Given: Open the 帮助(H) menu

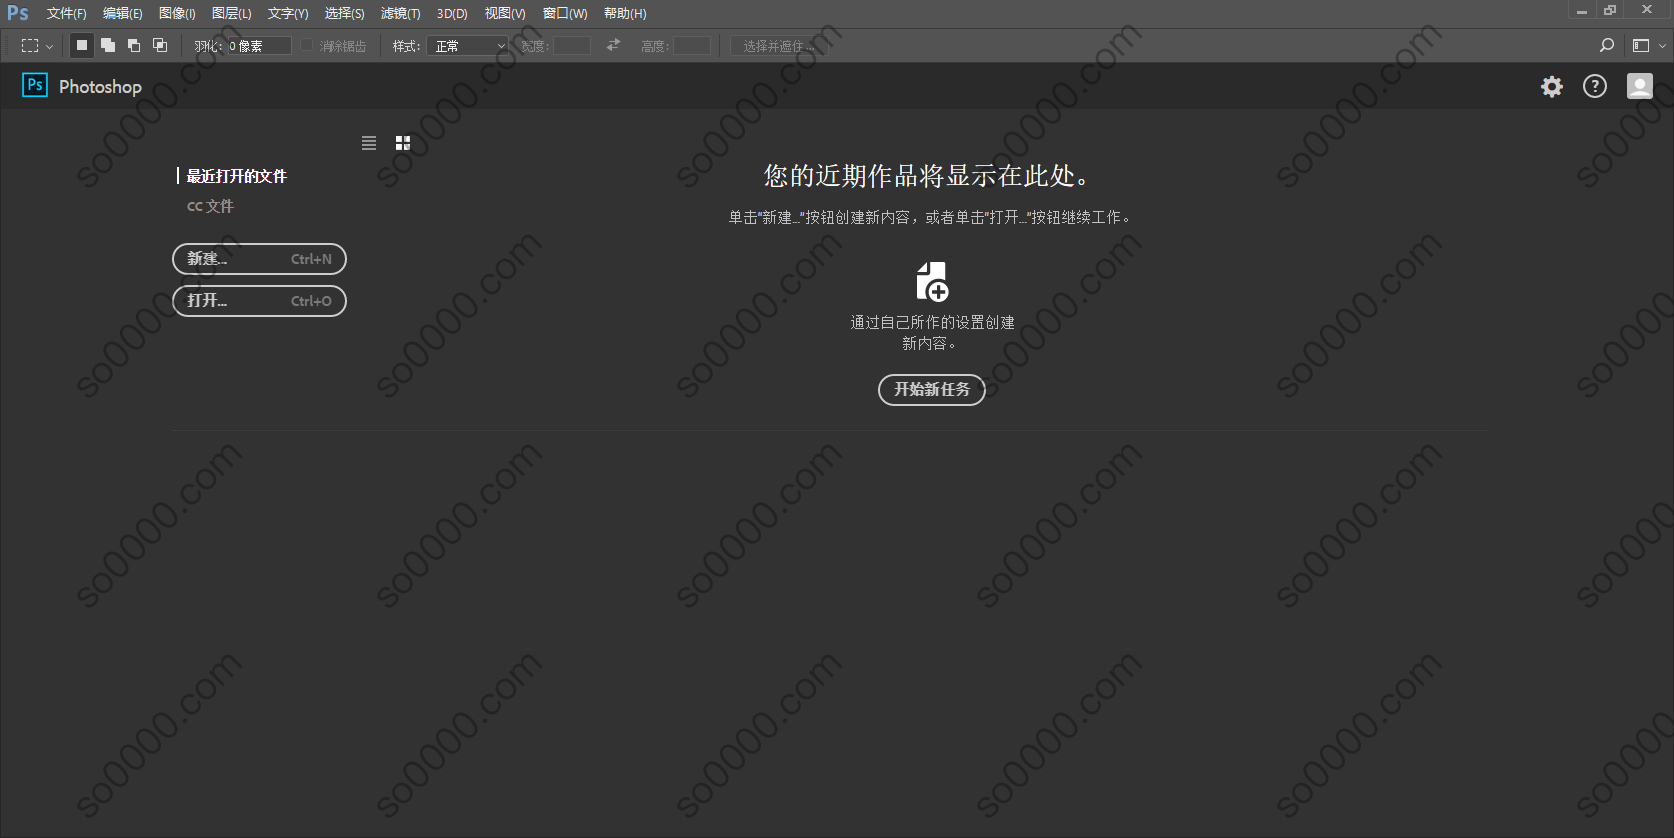Looking at the screenshot, I should pos(625,13).
